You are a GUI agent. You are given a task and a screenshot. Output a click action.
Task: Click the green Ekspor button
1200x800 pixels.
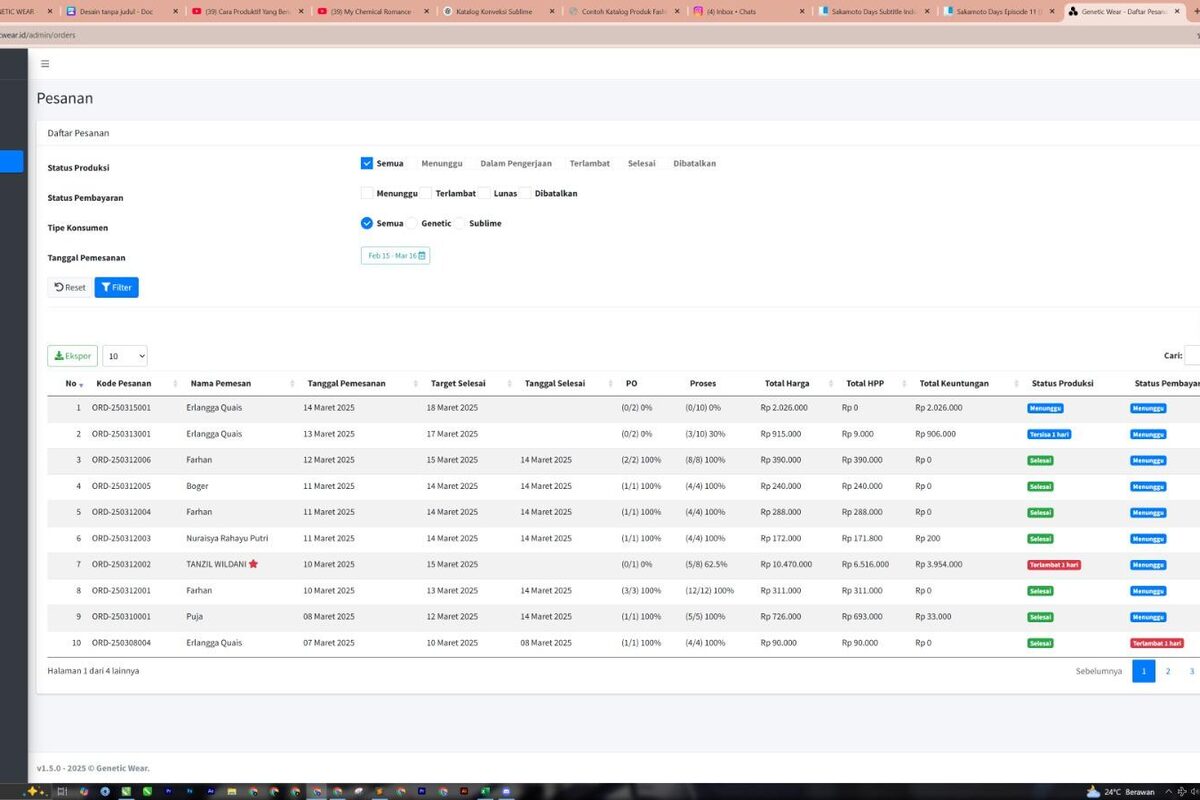pos(72,356)
